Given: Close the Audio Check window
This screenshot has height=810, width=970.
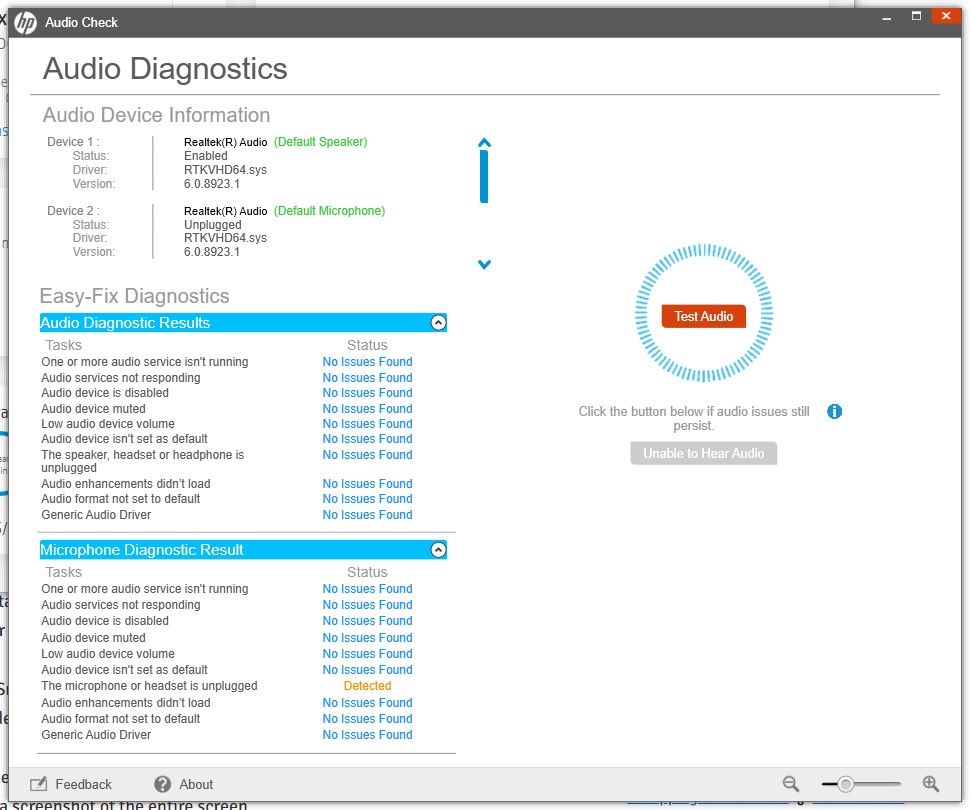Looking at the screenshot, I should pyautogui.click(x=946, y=16).
